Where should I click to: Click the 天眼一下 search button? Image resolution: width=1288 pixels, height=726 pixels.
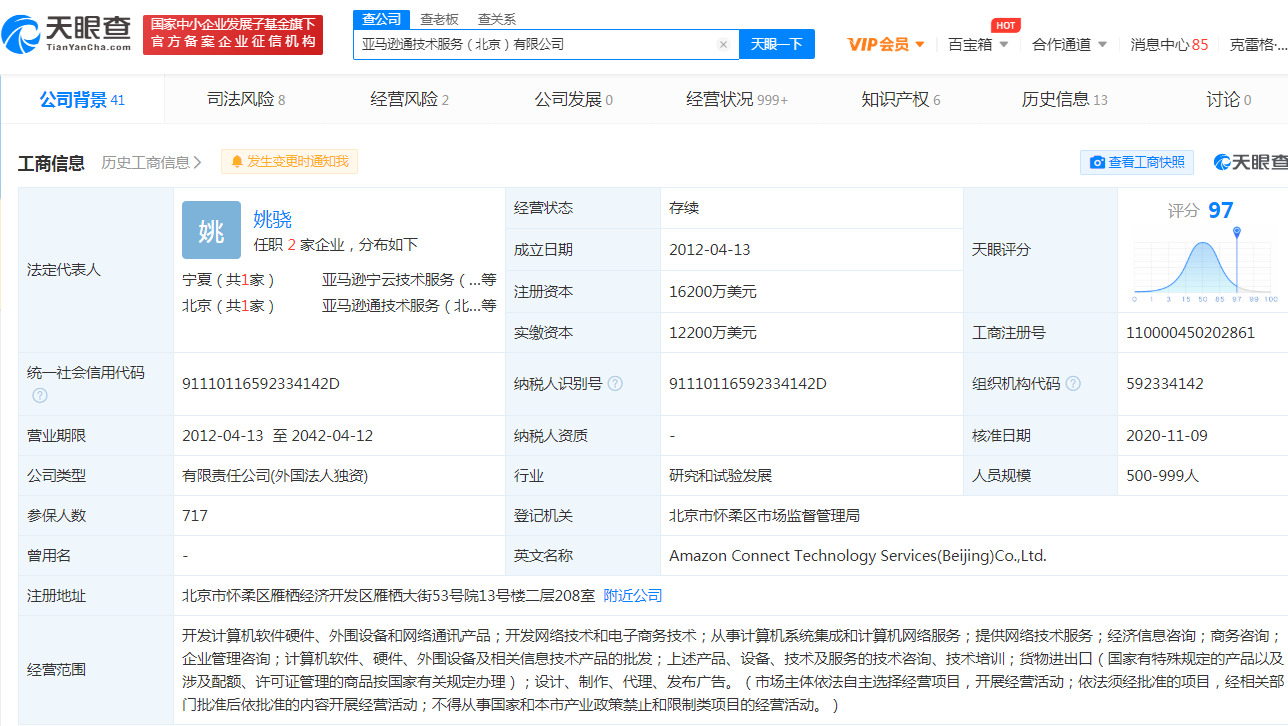pyautogui.click(x=777, y=44)
